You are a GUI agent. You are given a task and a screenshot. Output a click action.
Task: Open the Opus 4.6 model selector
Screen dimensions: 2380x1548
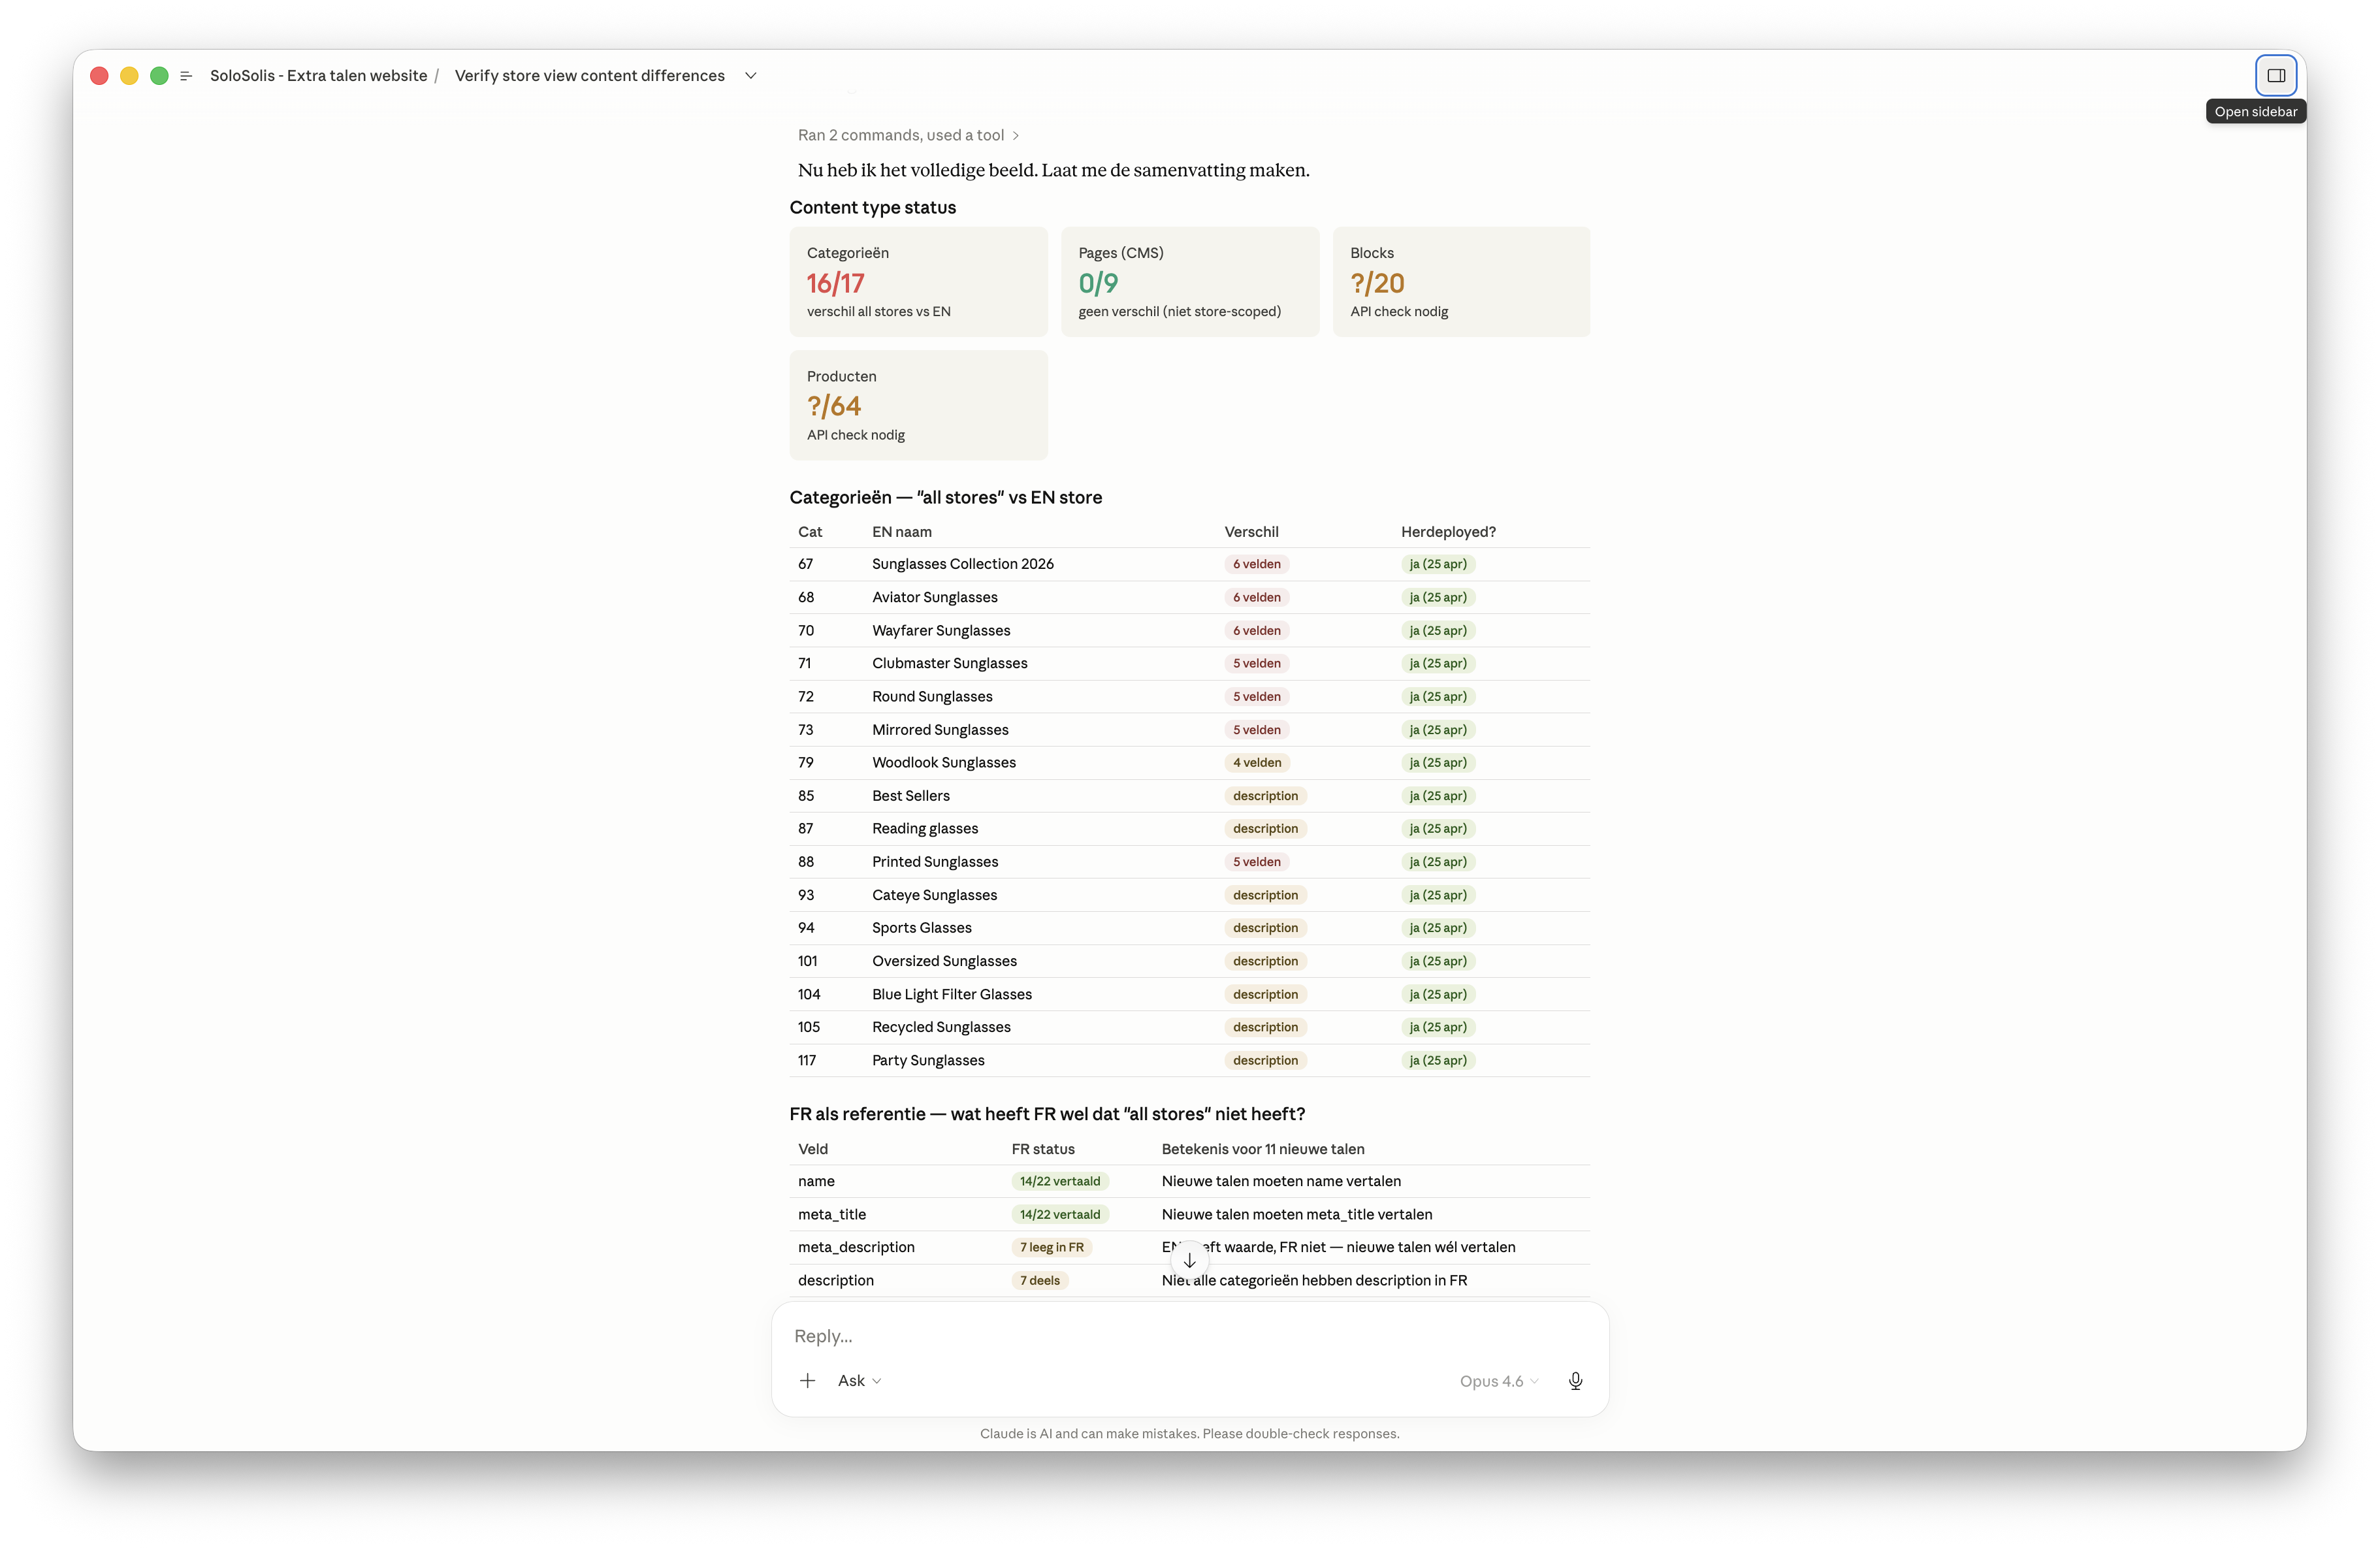click(1497, 1381)
